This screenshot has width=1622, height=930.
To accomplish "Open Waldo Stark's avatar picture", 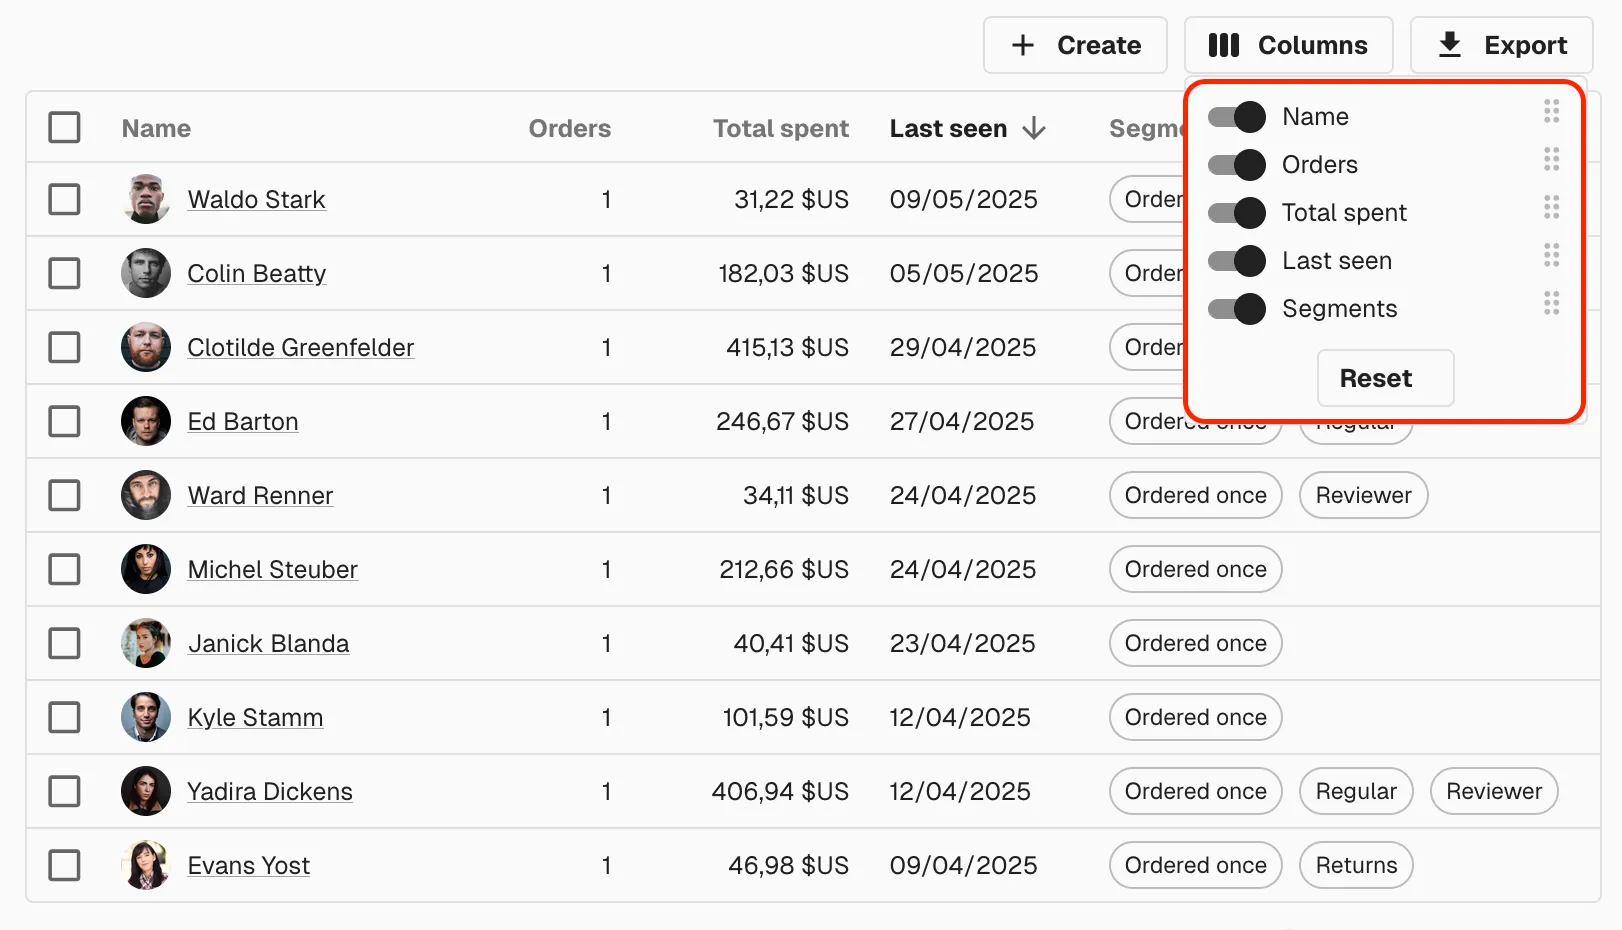I will [146, 199].
